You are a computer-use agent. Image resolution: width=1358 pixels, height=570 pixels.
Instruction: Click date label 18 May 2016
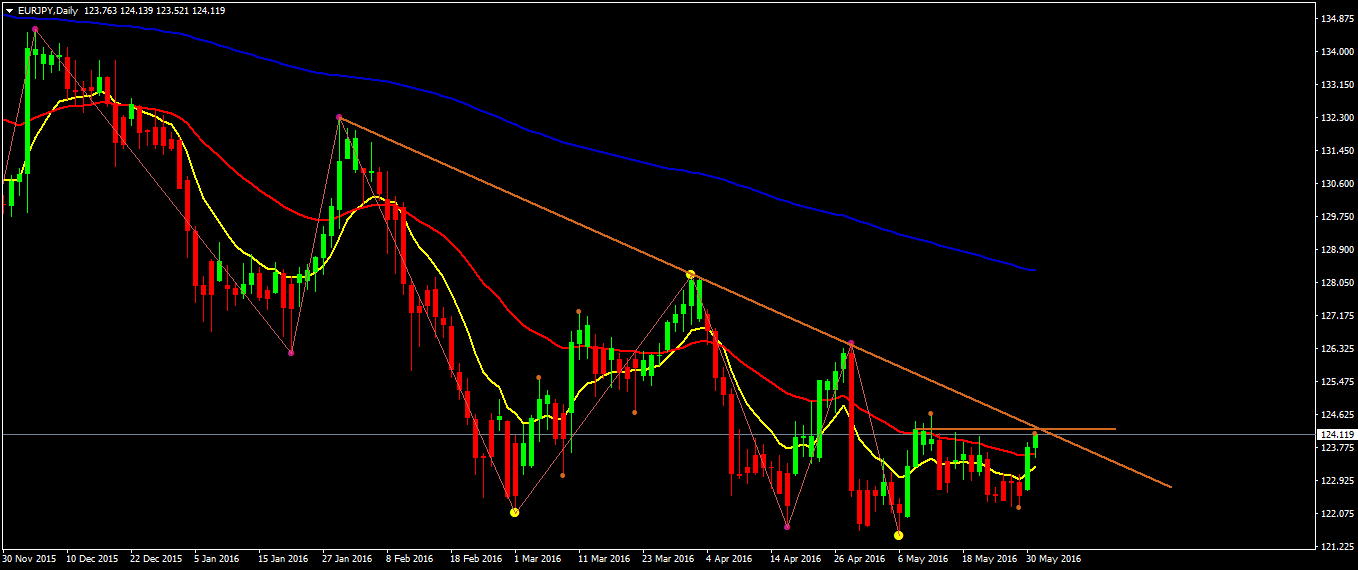pos(988,559)
